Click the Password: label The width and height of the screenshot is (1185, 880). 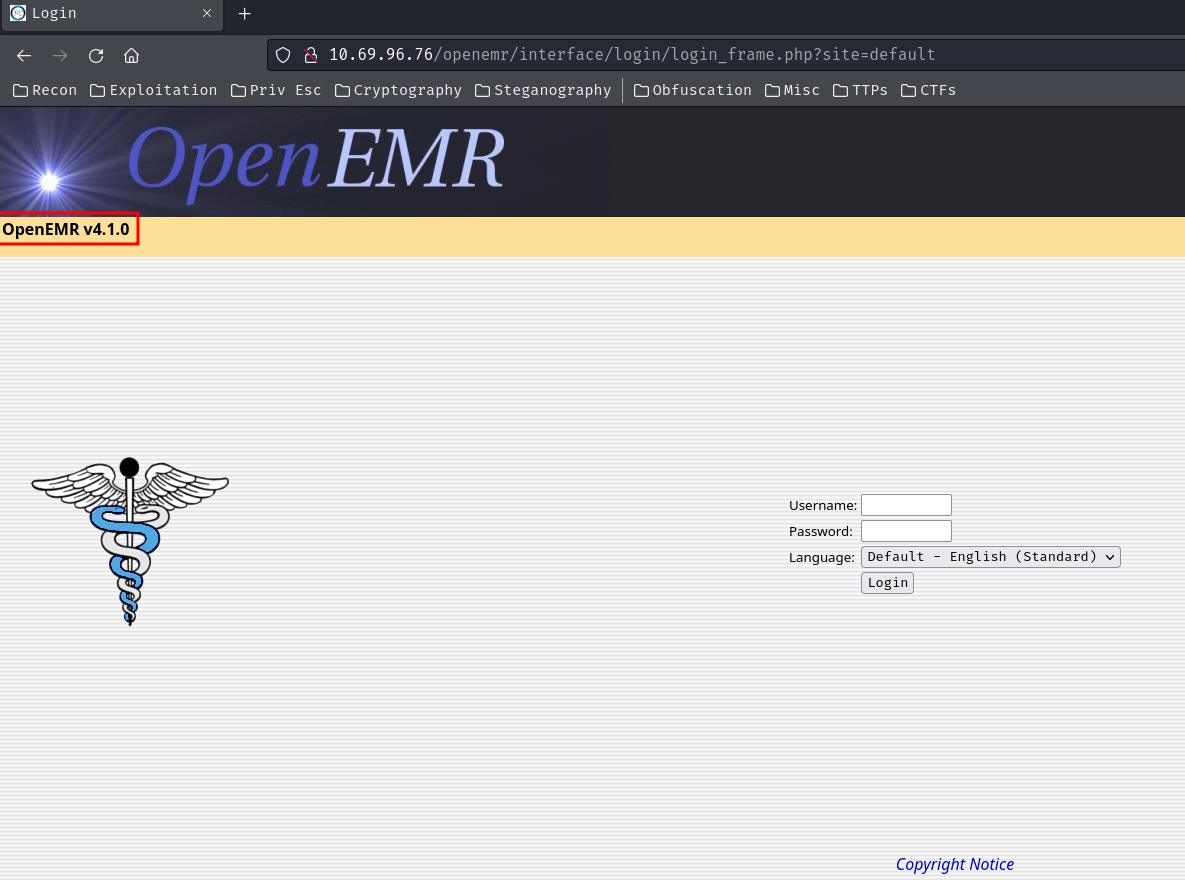tap(821, 531)
